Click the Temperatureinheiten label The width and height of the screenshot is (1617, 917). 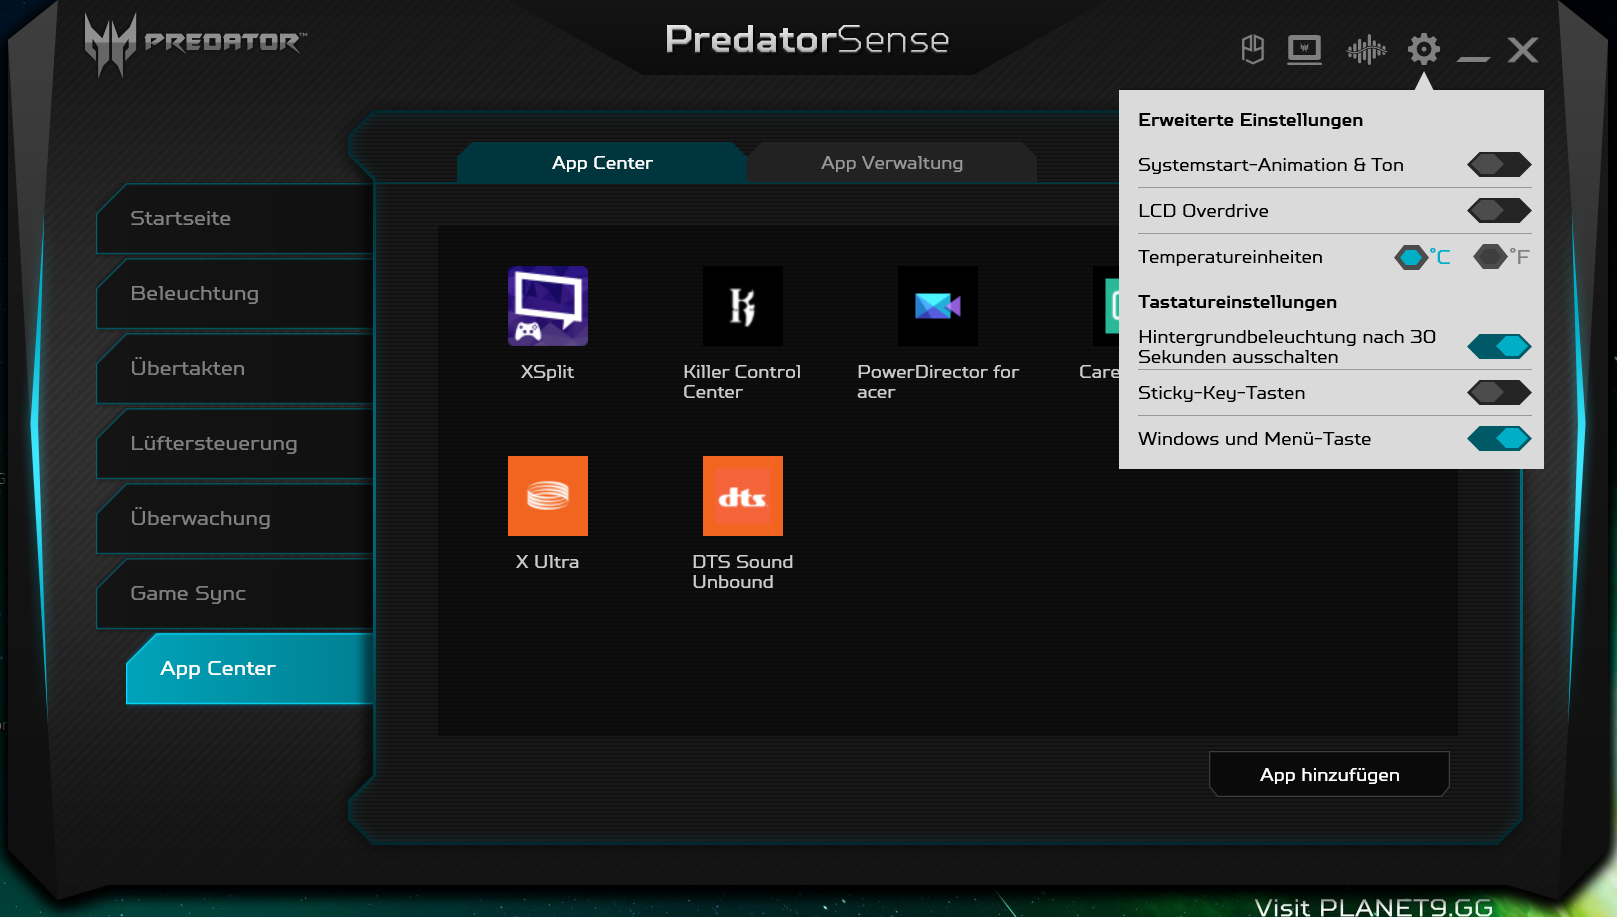tap(1230, 257)
